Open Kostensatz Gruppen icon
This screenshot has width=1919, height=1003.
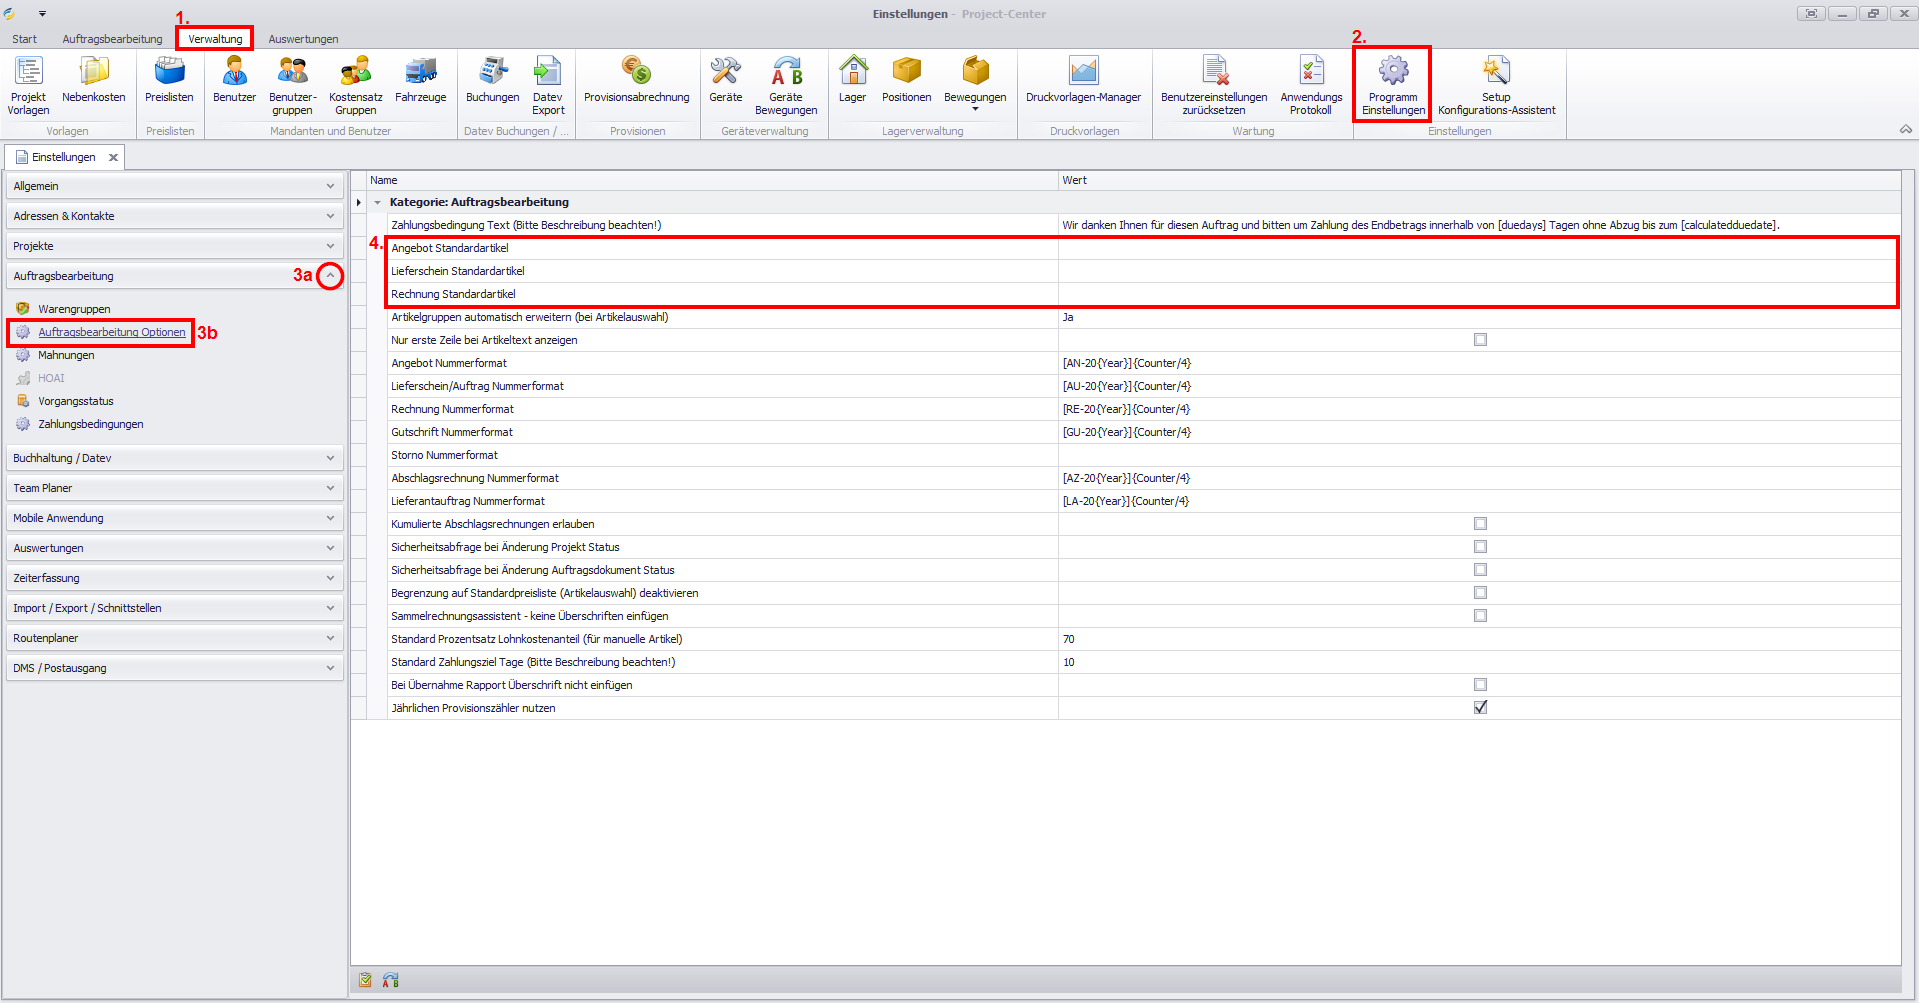point(355,72)
